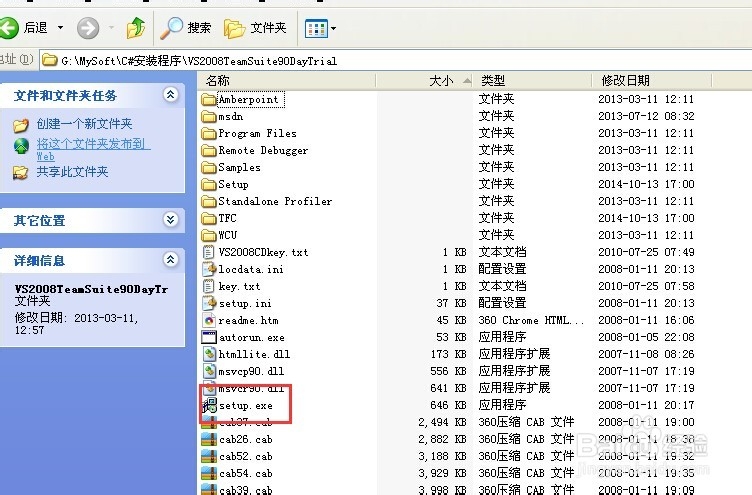Screen dimensions: 752x495
Task: Click the setup.exe file name
Action: tap(246, 406)
